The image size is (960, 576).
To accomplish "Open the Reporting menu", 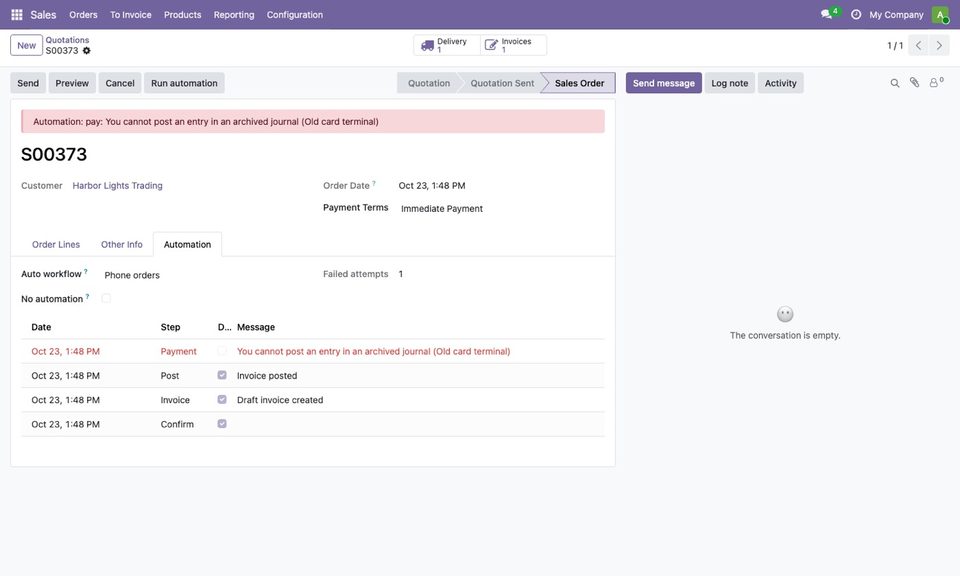I will [234, 15].
